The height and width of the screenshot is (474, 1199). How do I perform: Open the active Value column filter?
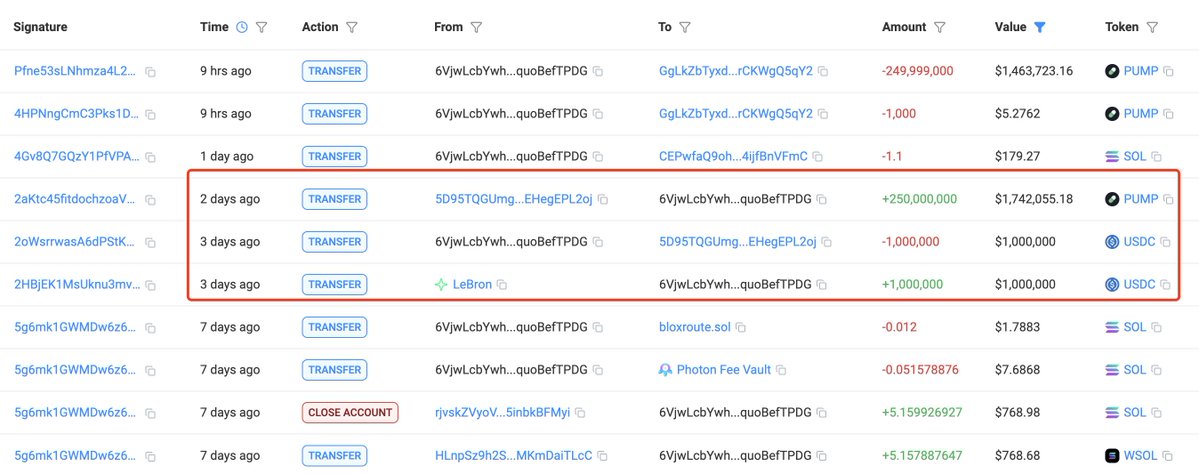(1039, 28)
